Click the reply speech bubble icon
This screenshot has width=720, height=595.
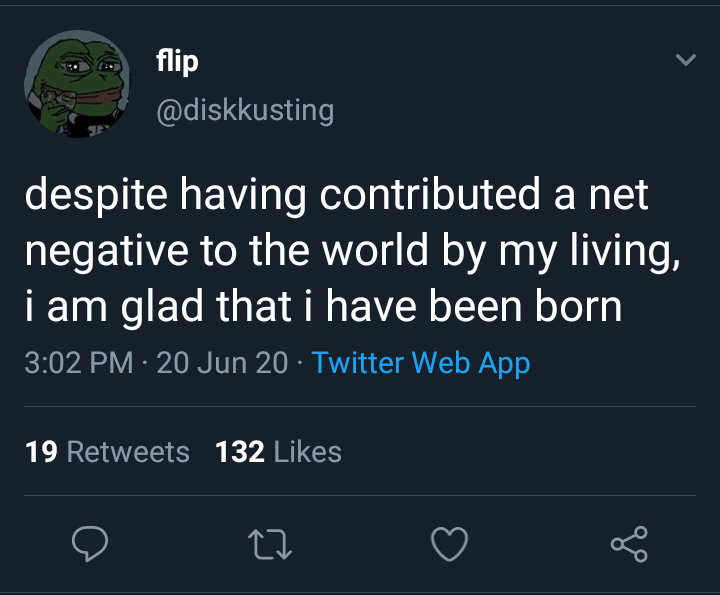click(x=90, y=544)
